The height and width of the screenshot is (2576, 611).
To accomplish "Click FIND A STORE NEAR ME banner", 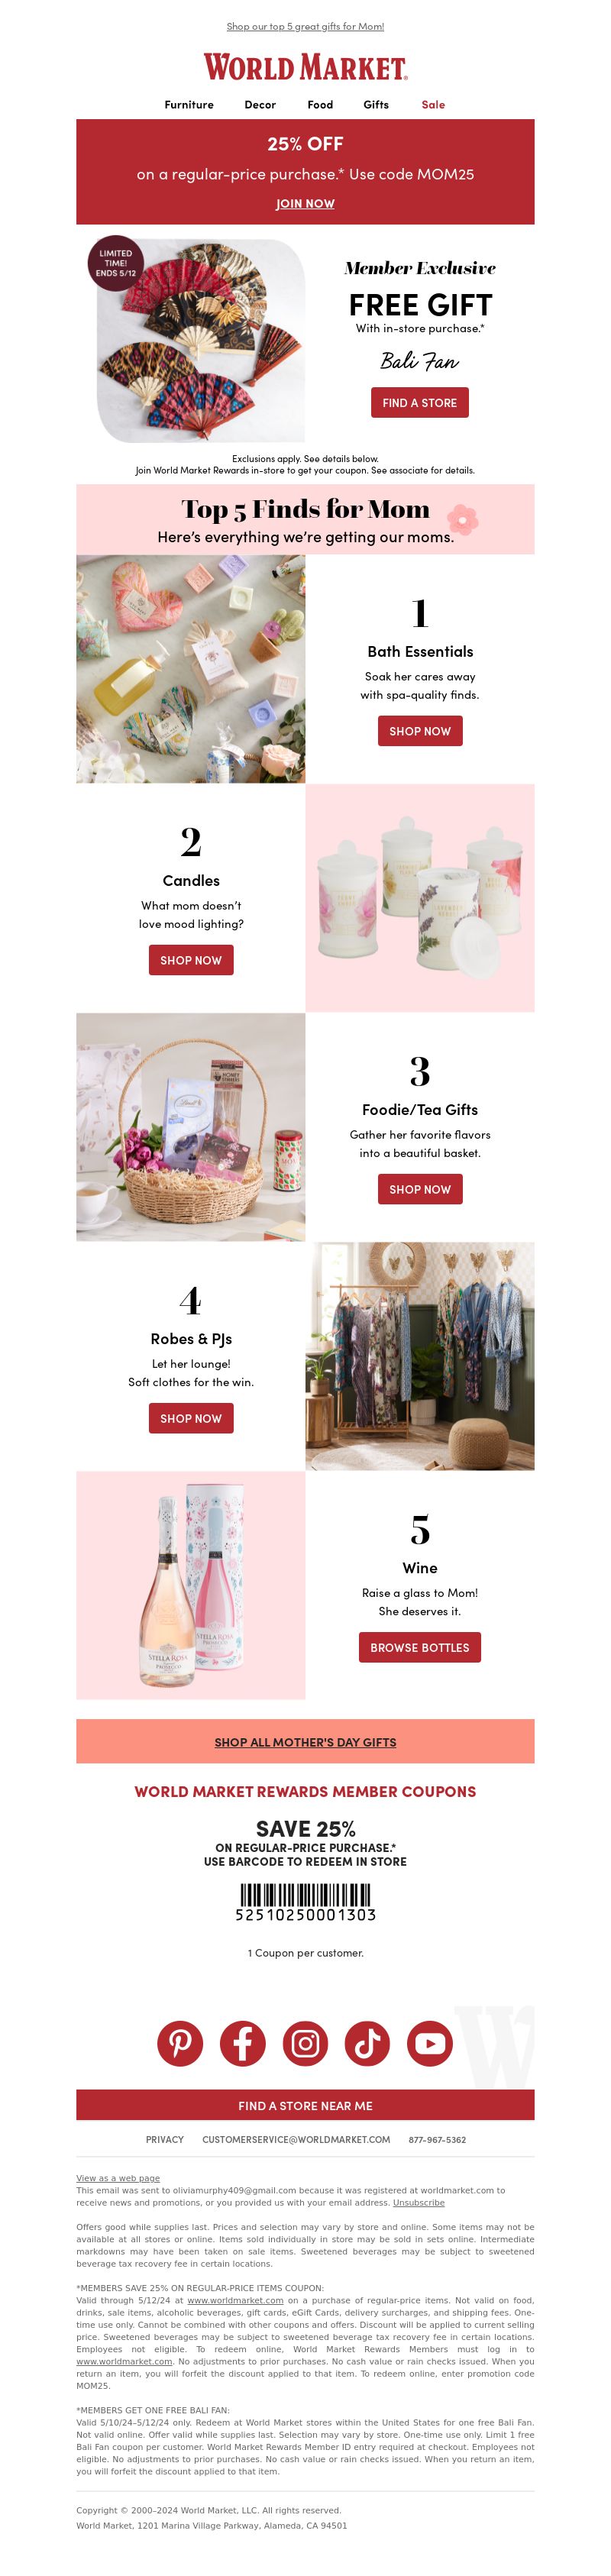I will click(x=305, y=2105).
